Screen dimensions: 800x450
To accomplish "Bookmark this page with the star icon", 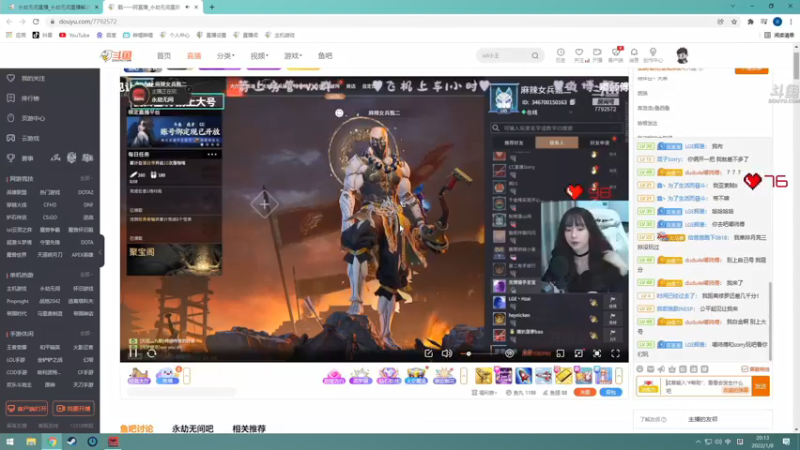I will click(x=734, y=21).
